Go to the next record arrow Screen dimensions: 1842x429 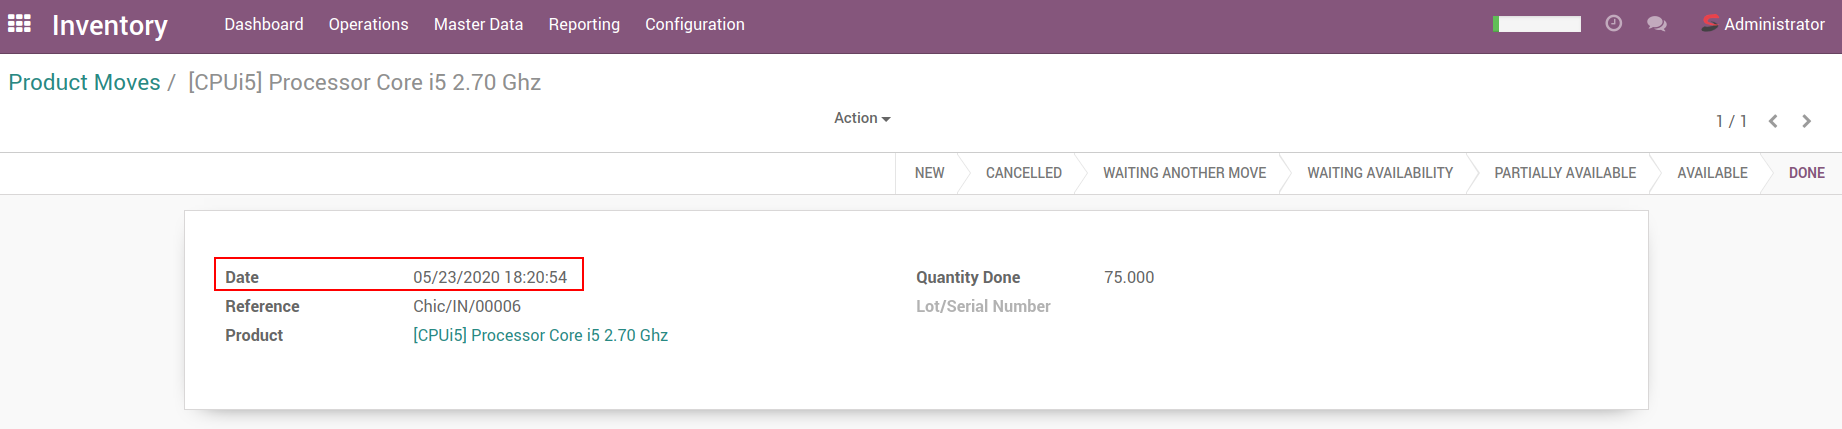coord(1806,121)
